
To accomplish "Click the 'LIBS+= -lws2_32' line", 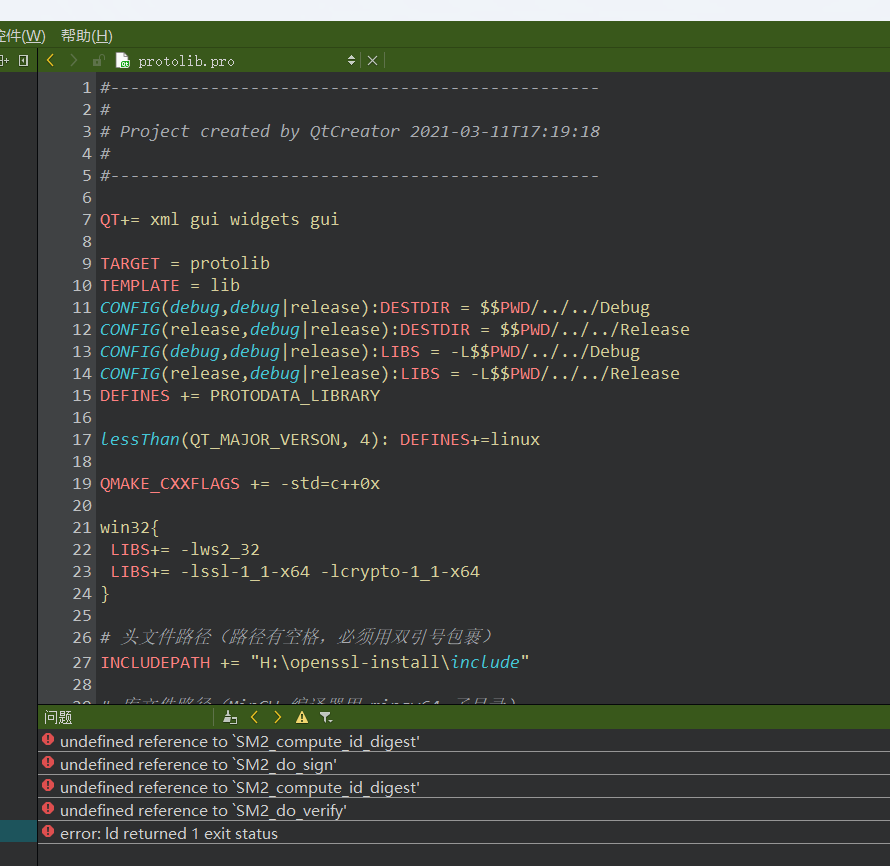I will pos(185,549).
